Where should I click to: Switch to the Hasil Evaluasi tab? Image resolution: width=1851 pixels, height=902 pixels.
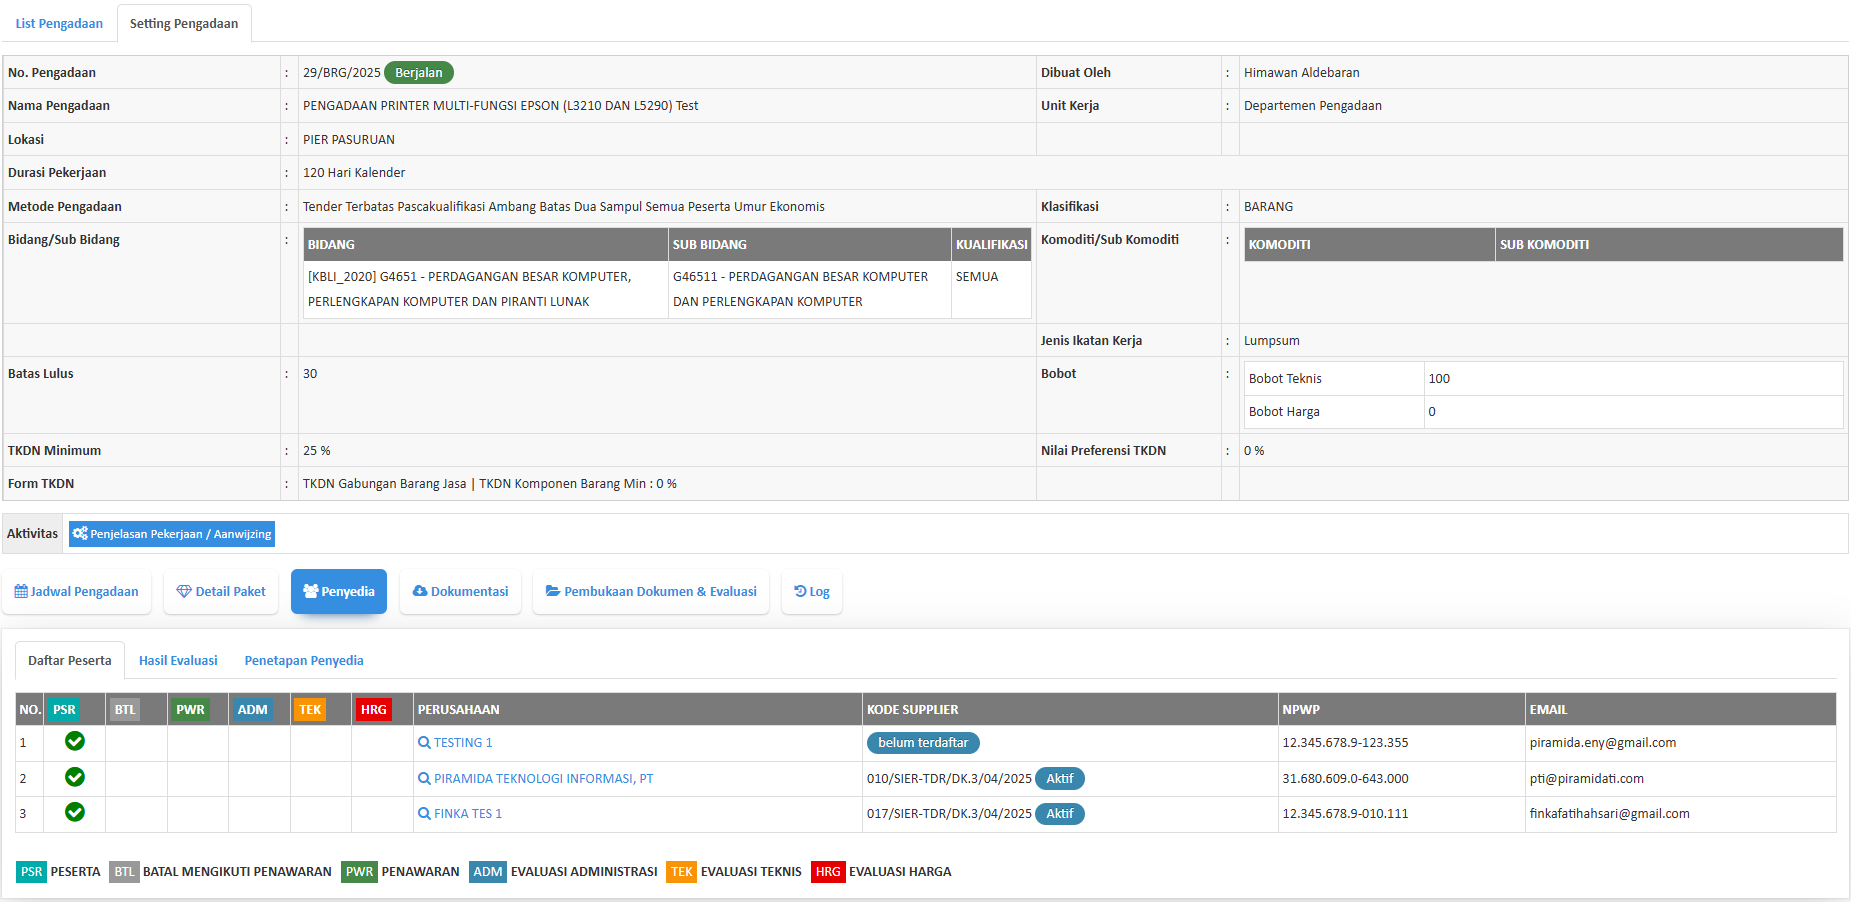178,661
